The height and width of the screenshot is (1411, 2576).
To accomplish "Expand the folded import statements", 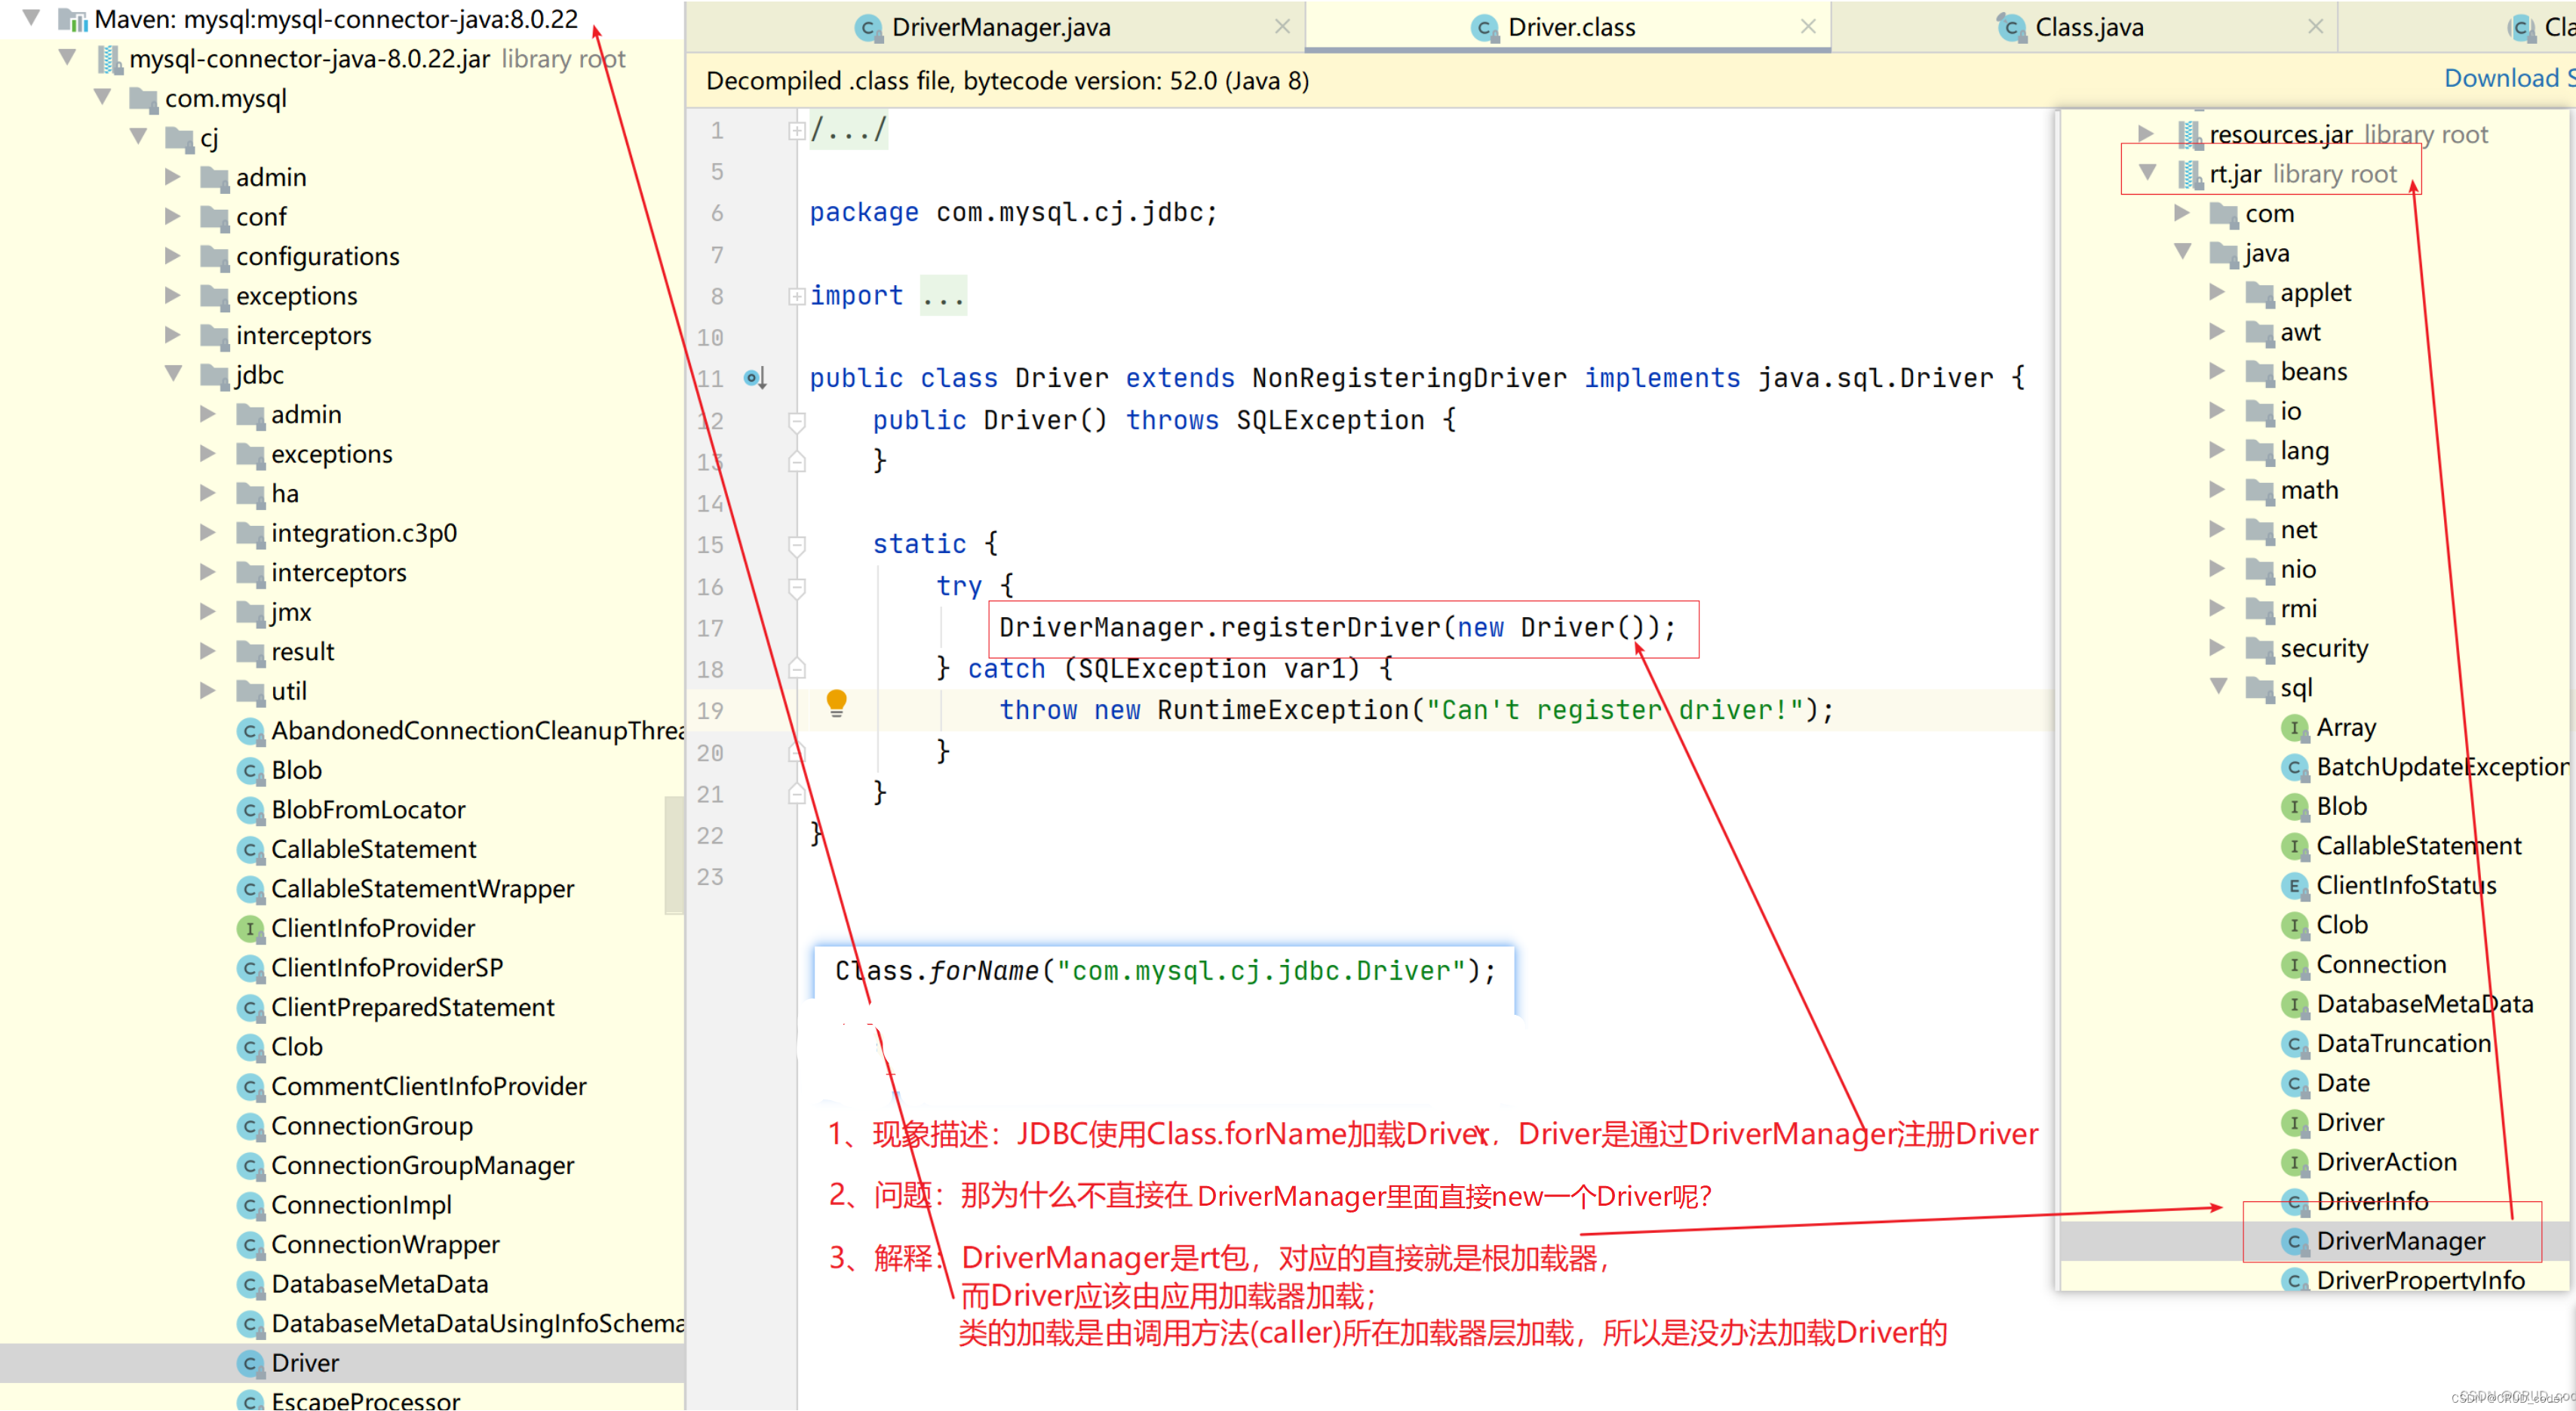I will coord(797,296).
